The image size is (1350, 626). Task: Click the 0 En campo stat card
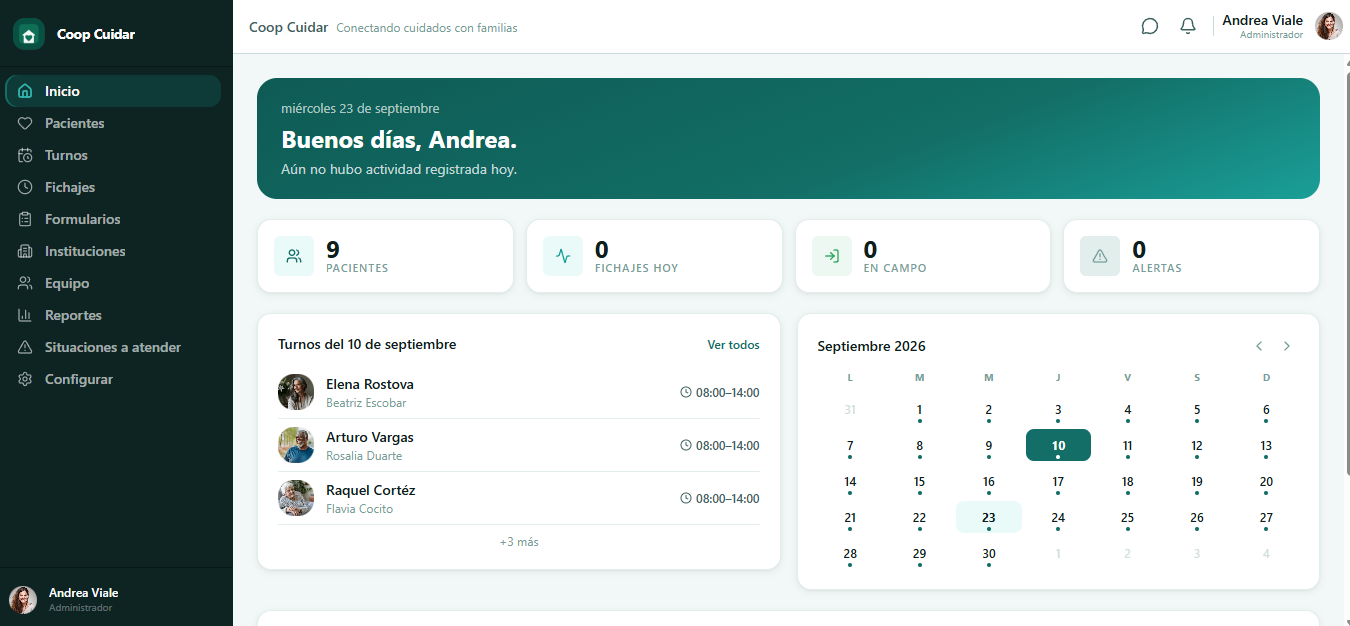pos(923,256)
